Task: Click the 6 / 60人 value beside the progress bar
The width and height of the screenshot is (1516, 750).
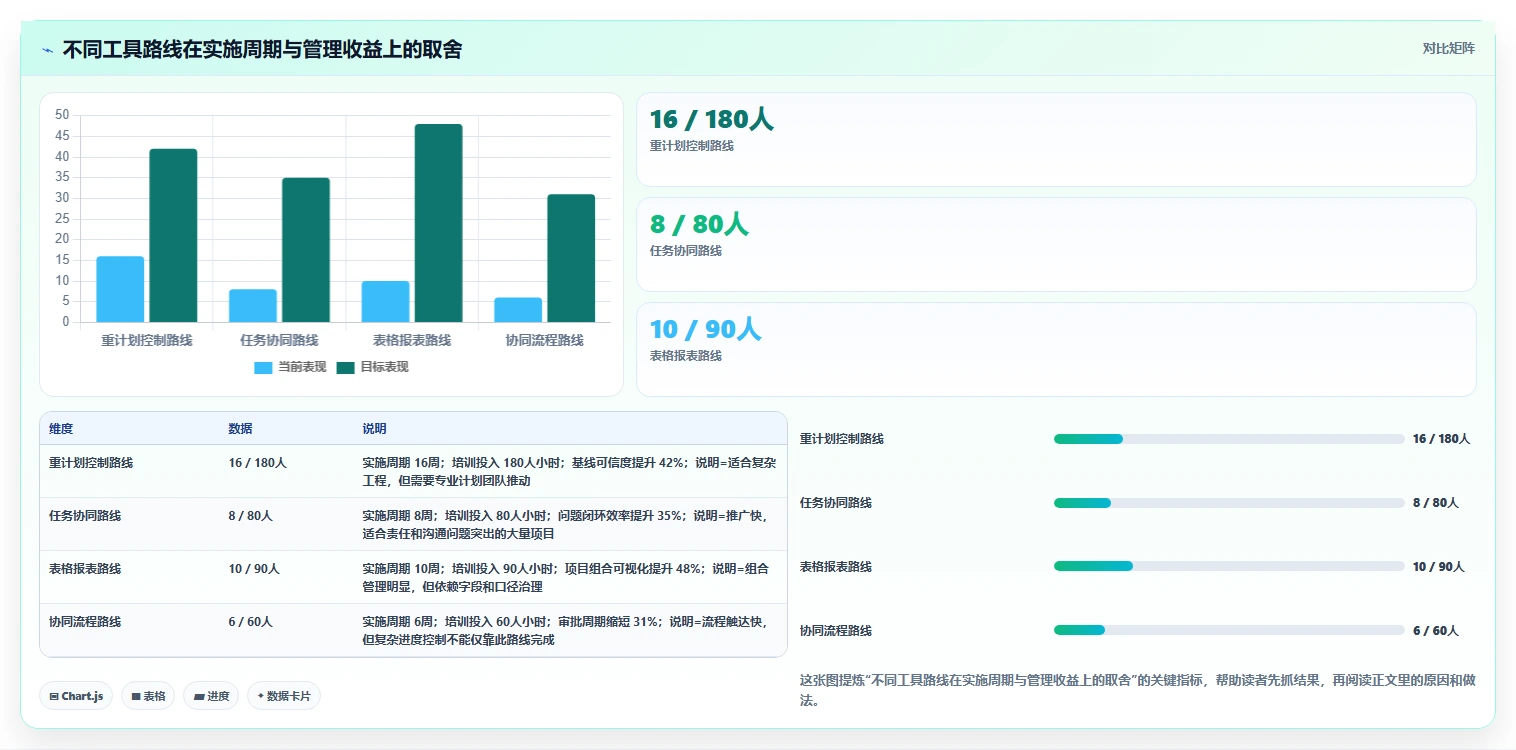Action: (1435, 631)
